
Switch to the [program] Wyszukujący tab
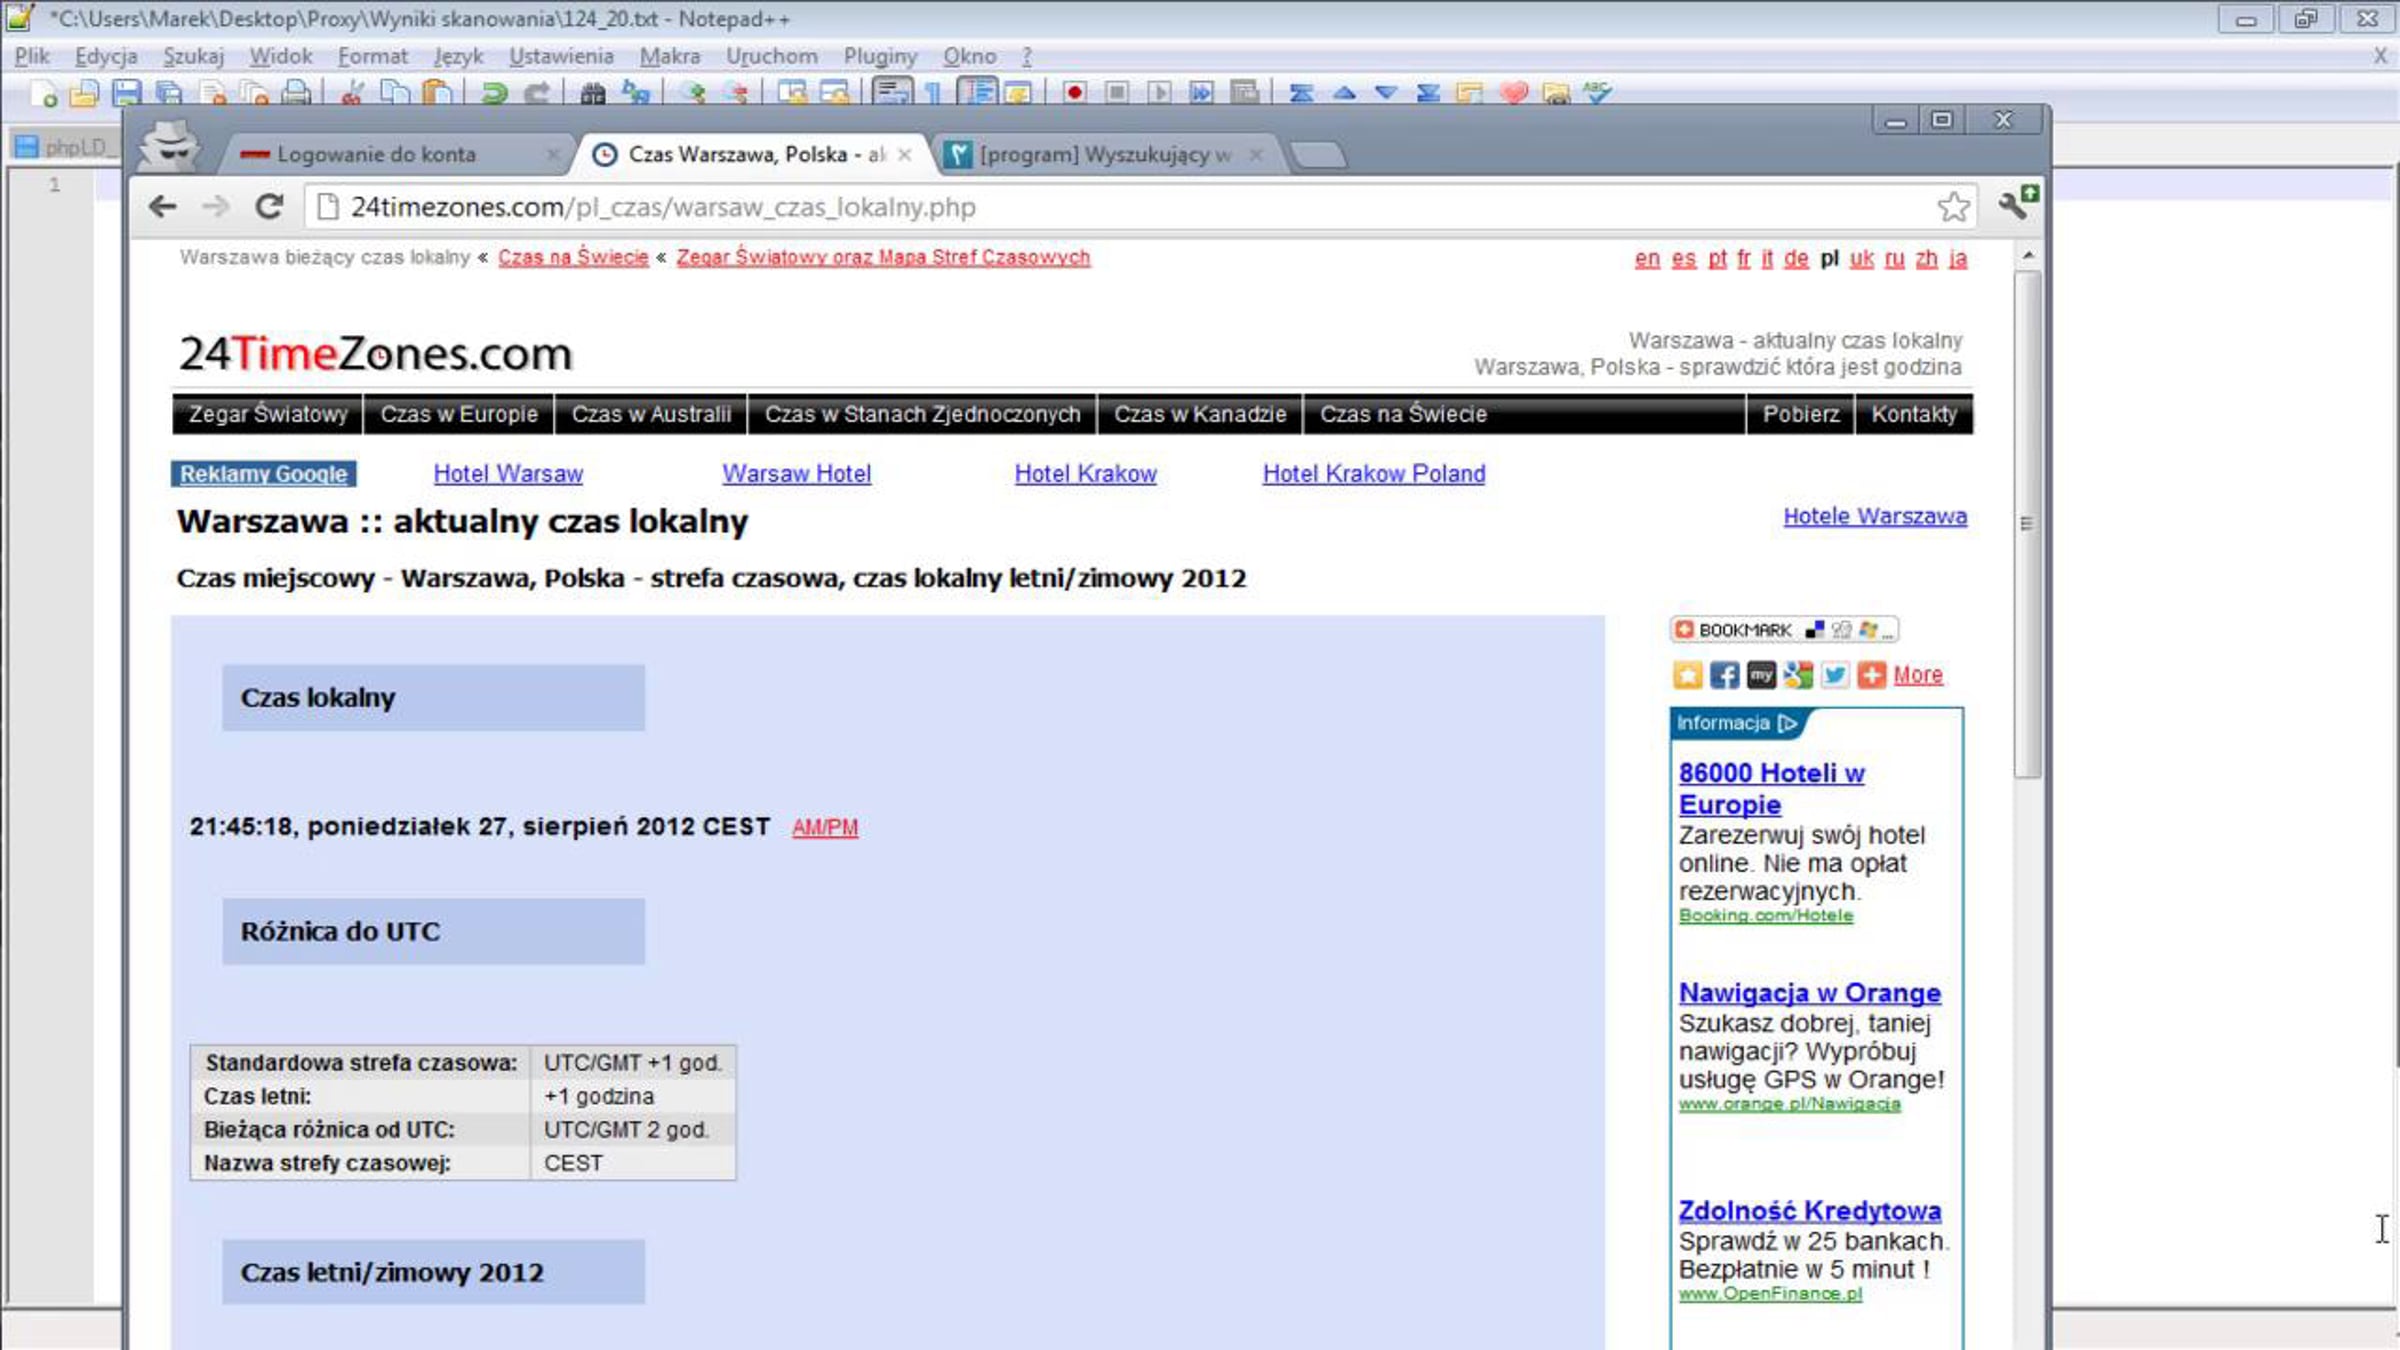pyautogui.click(x=1105, y=154)
